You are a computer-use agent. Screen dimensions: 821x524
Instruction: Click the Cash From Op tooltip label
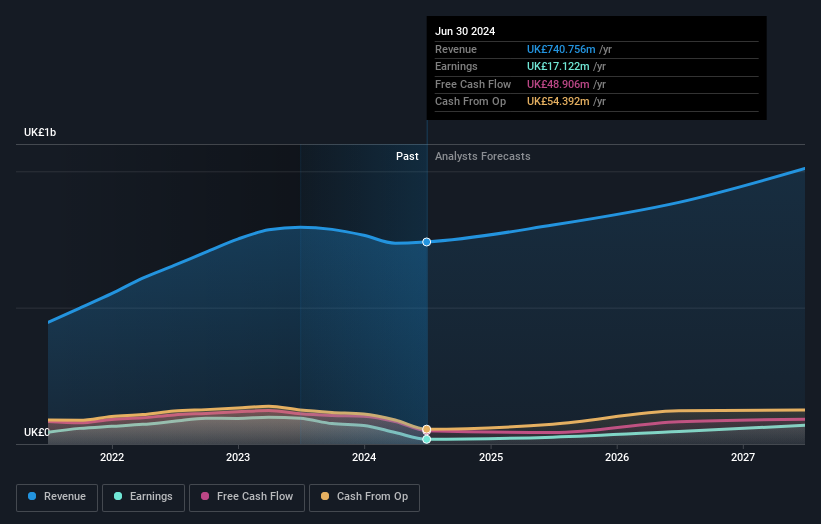coord(470,102)
